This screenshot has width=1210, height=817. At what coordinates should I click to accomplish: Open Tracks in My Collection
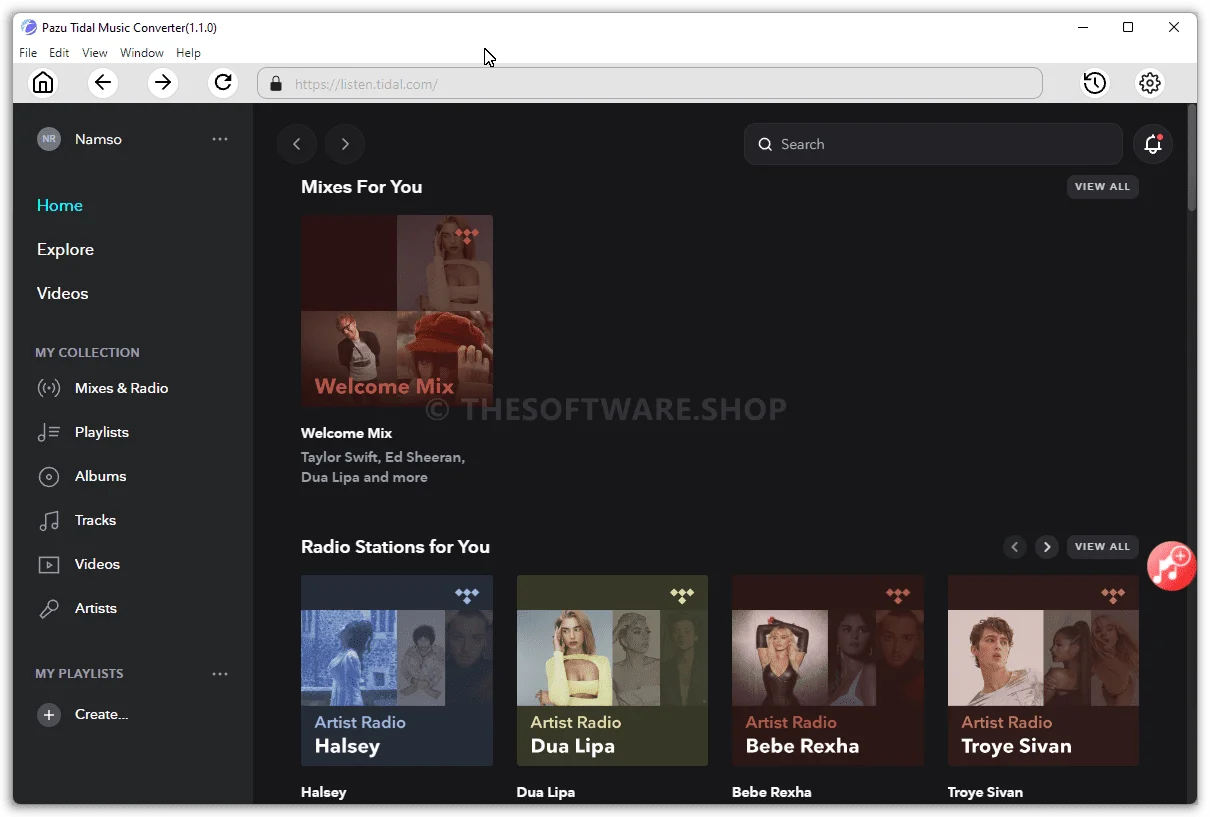pos(95,520)
